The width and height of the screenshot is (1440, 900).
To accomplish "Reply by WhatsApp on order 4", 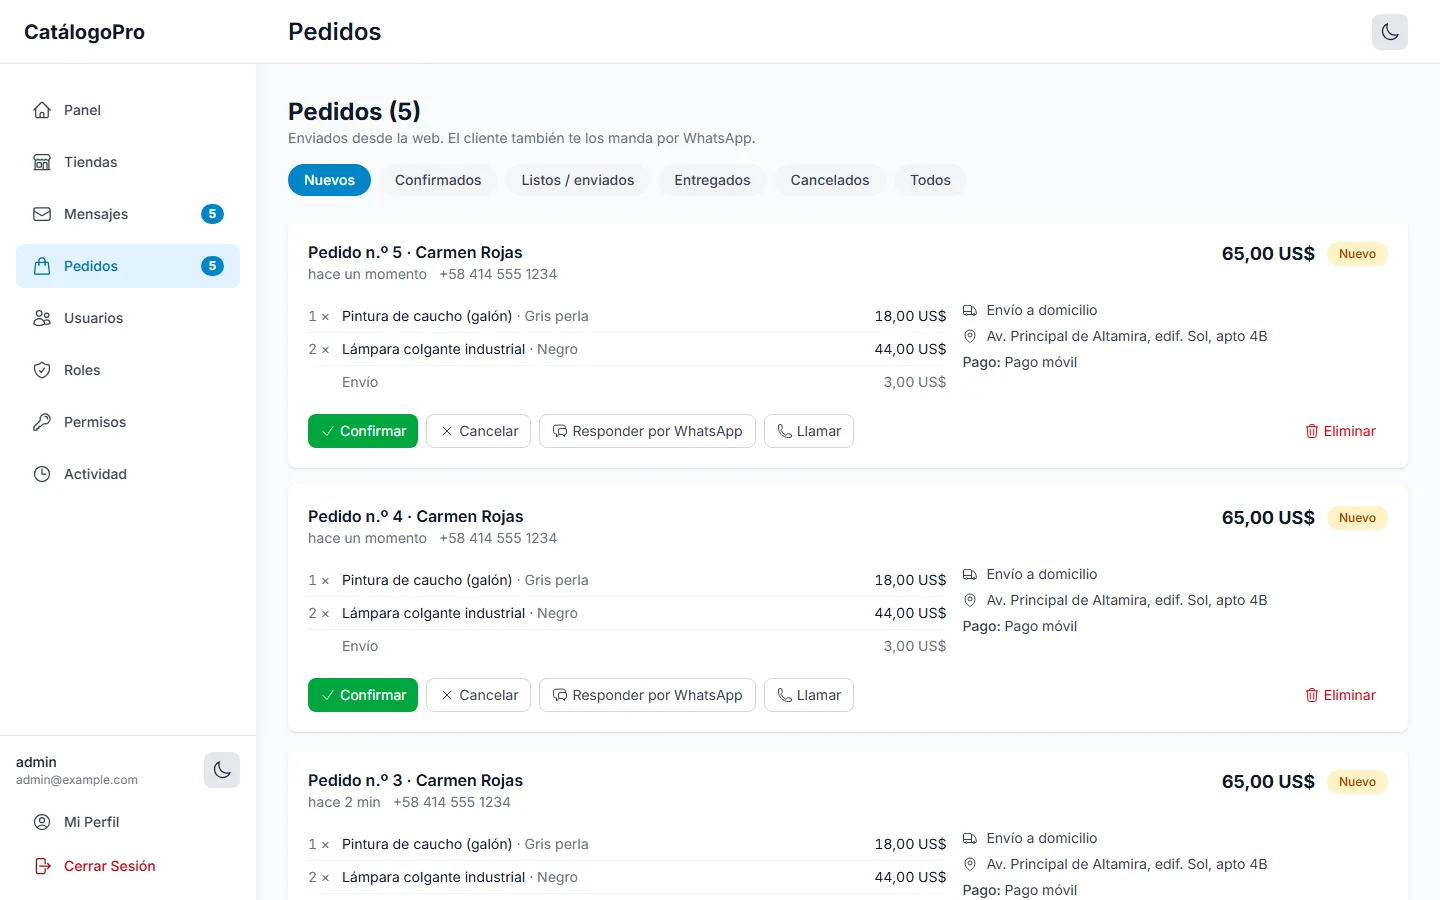I will [x=647, y=695].
